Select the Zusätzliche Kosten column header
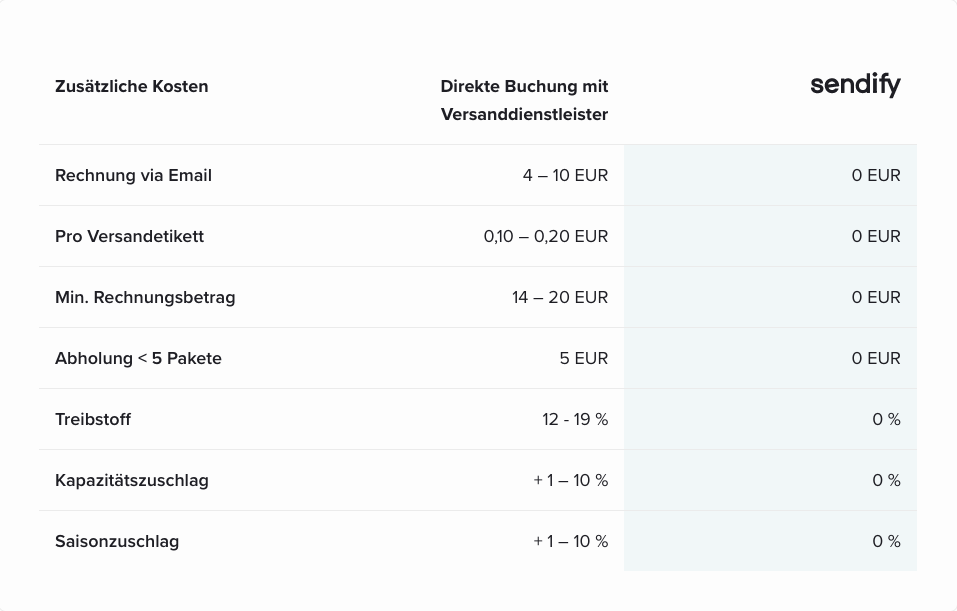957x611 pixels. tap(132, 87)
